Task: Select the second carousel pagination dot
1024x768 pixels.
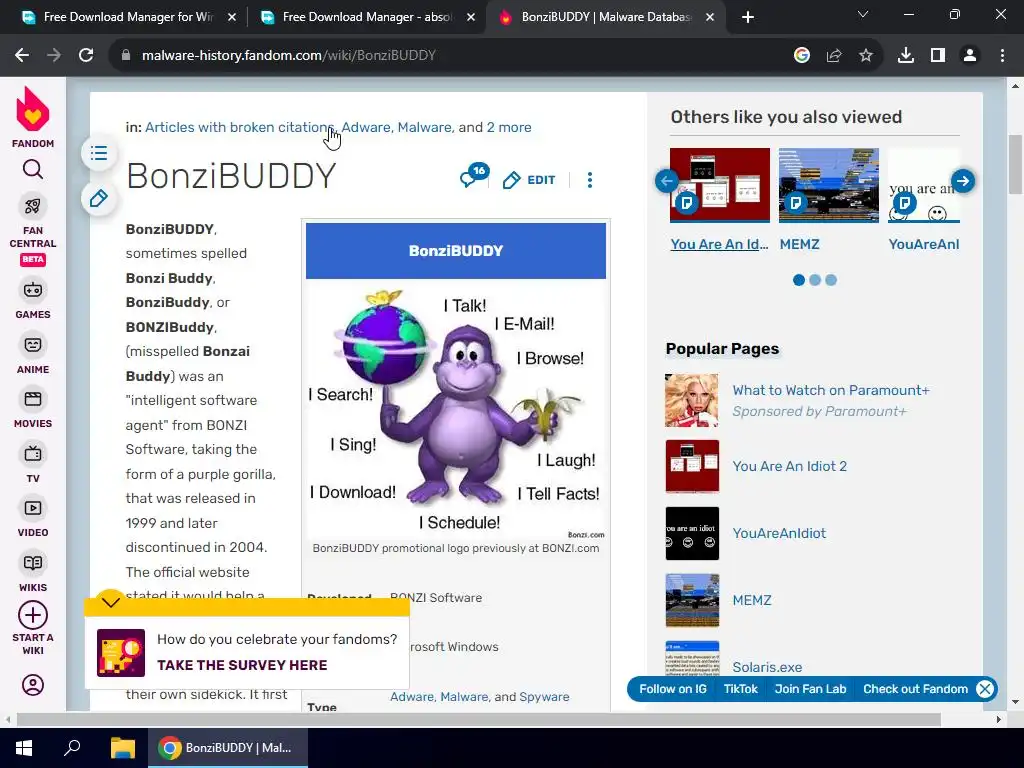Action: (x=815, y=280)
